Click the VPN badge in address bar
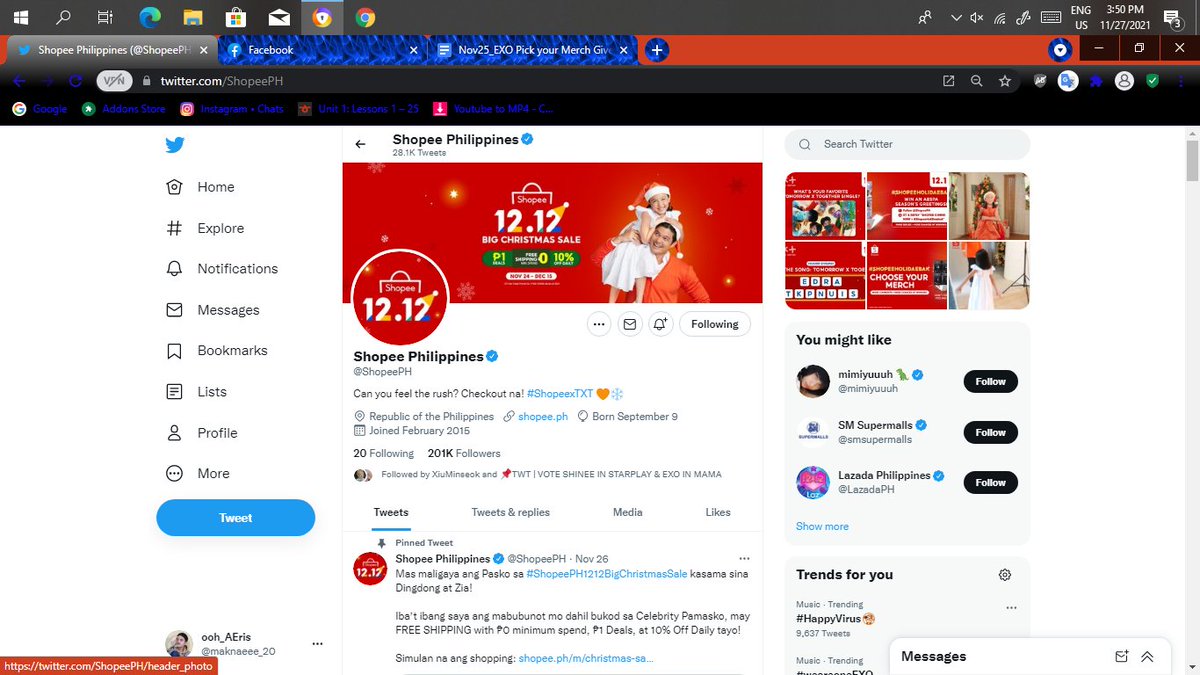Viewport: 1200px width, 675px height. pos(114,81)
